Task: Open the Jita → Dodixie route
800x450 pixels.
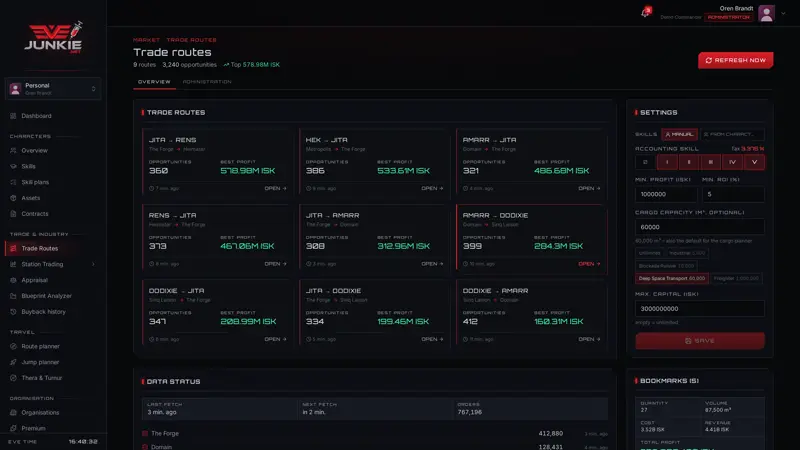Action: pyautogui.click(x=432, y=339)
